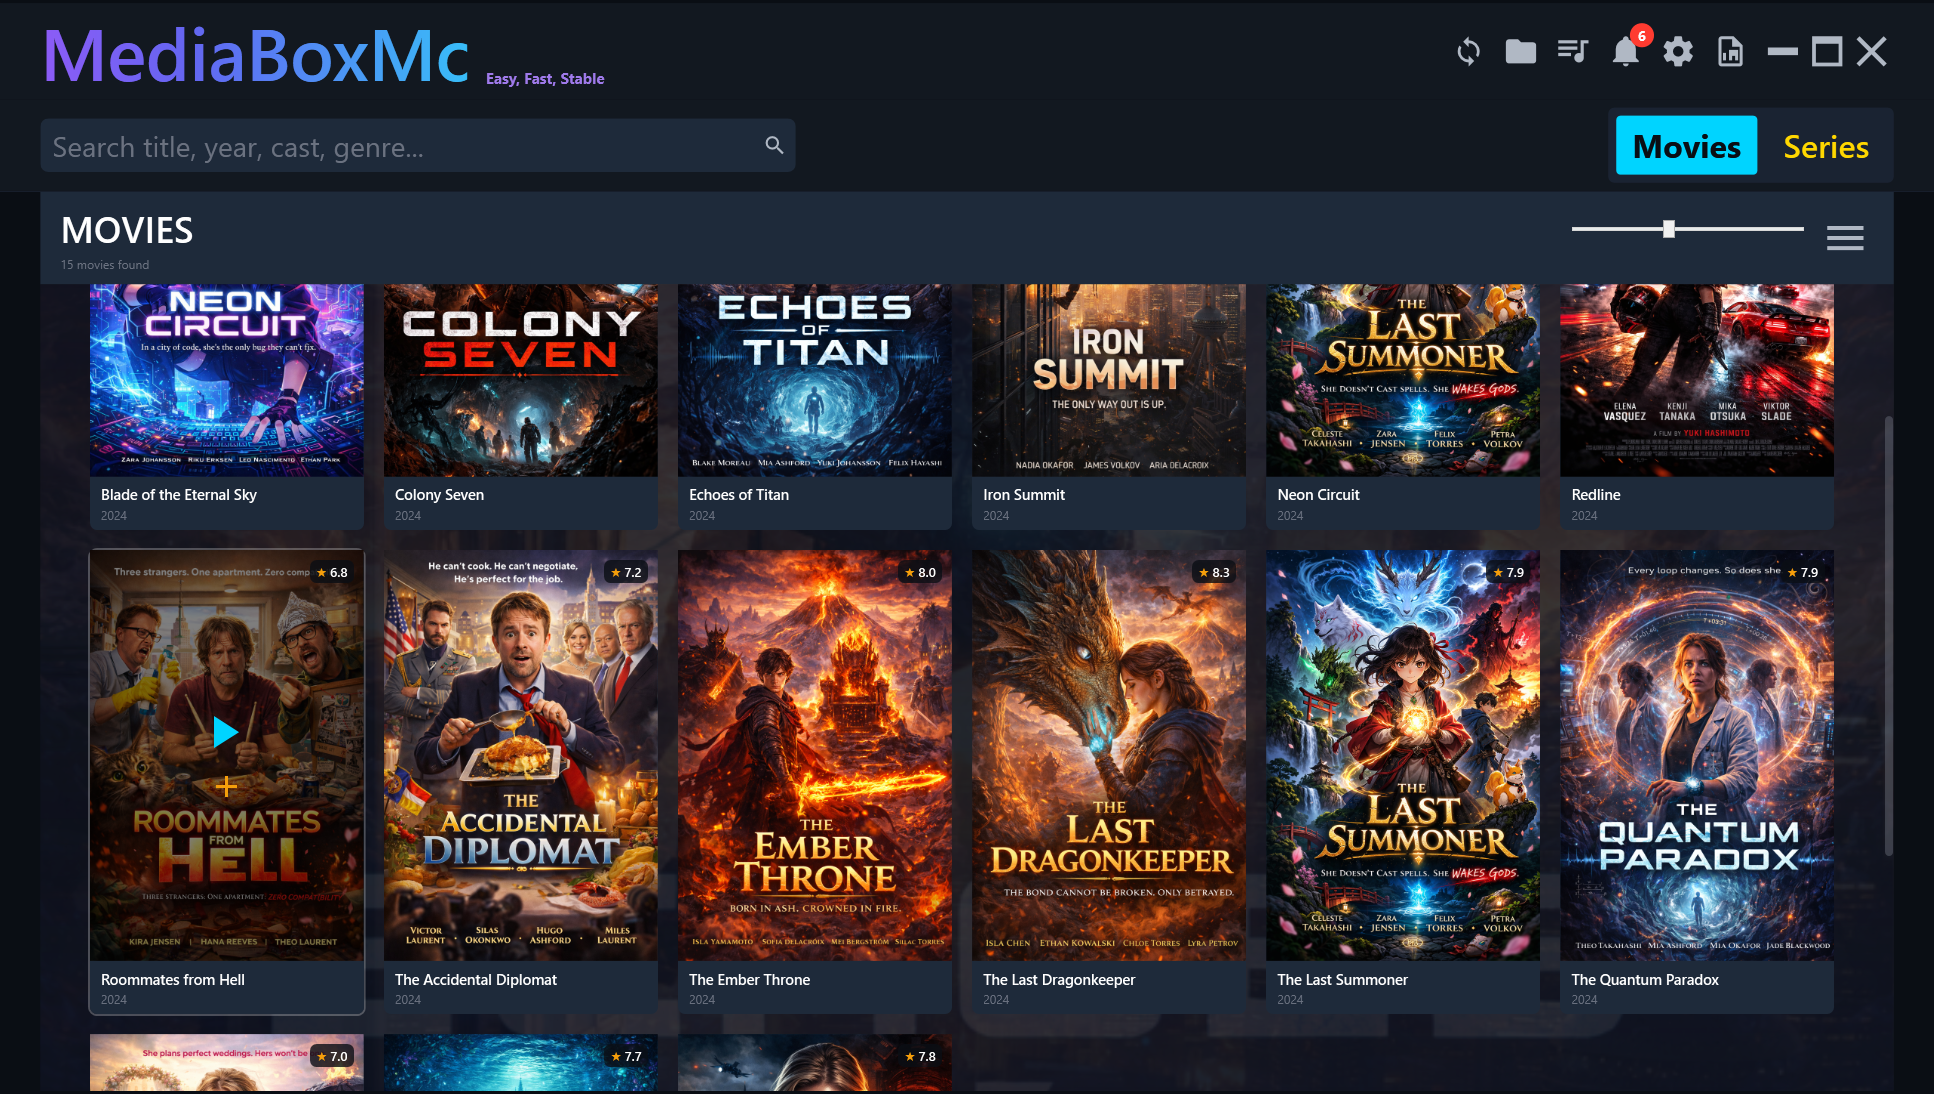
Task: Select The Last Dragonkeeper poster
Action: click(x=1108, y=755)
